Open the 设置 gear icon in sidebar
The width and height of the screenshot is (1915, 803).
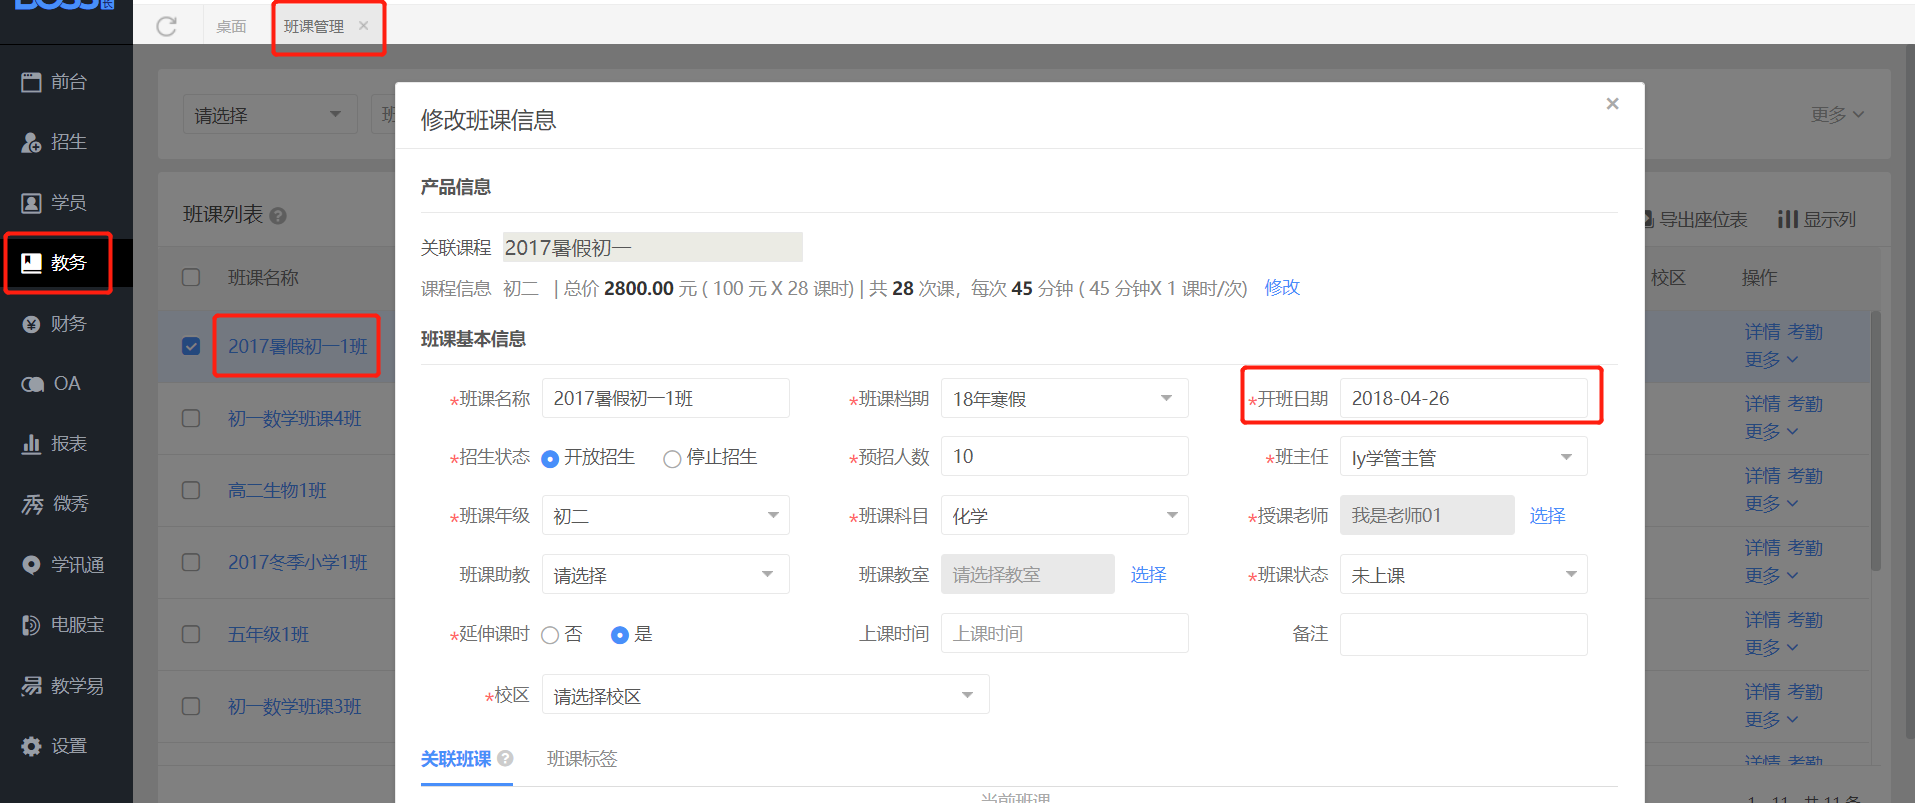[32, 746]
